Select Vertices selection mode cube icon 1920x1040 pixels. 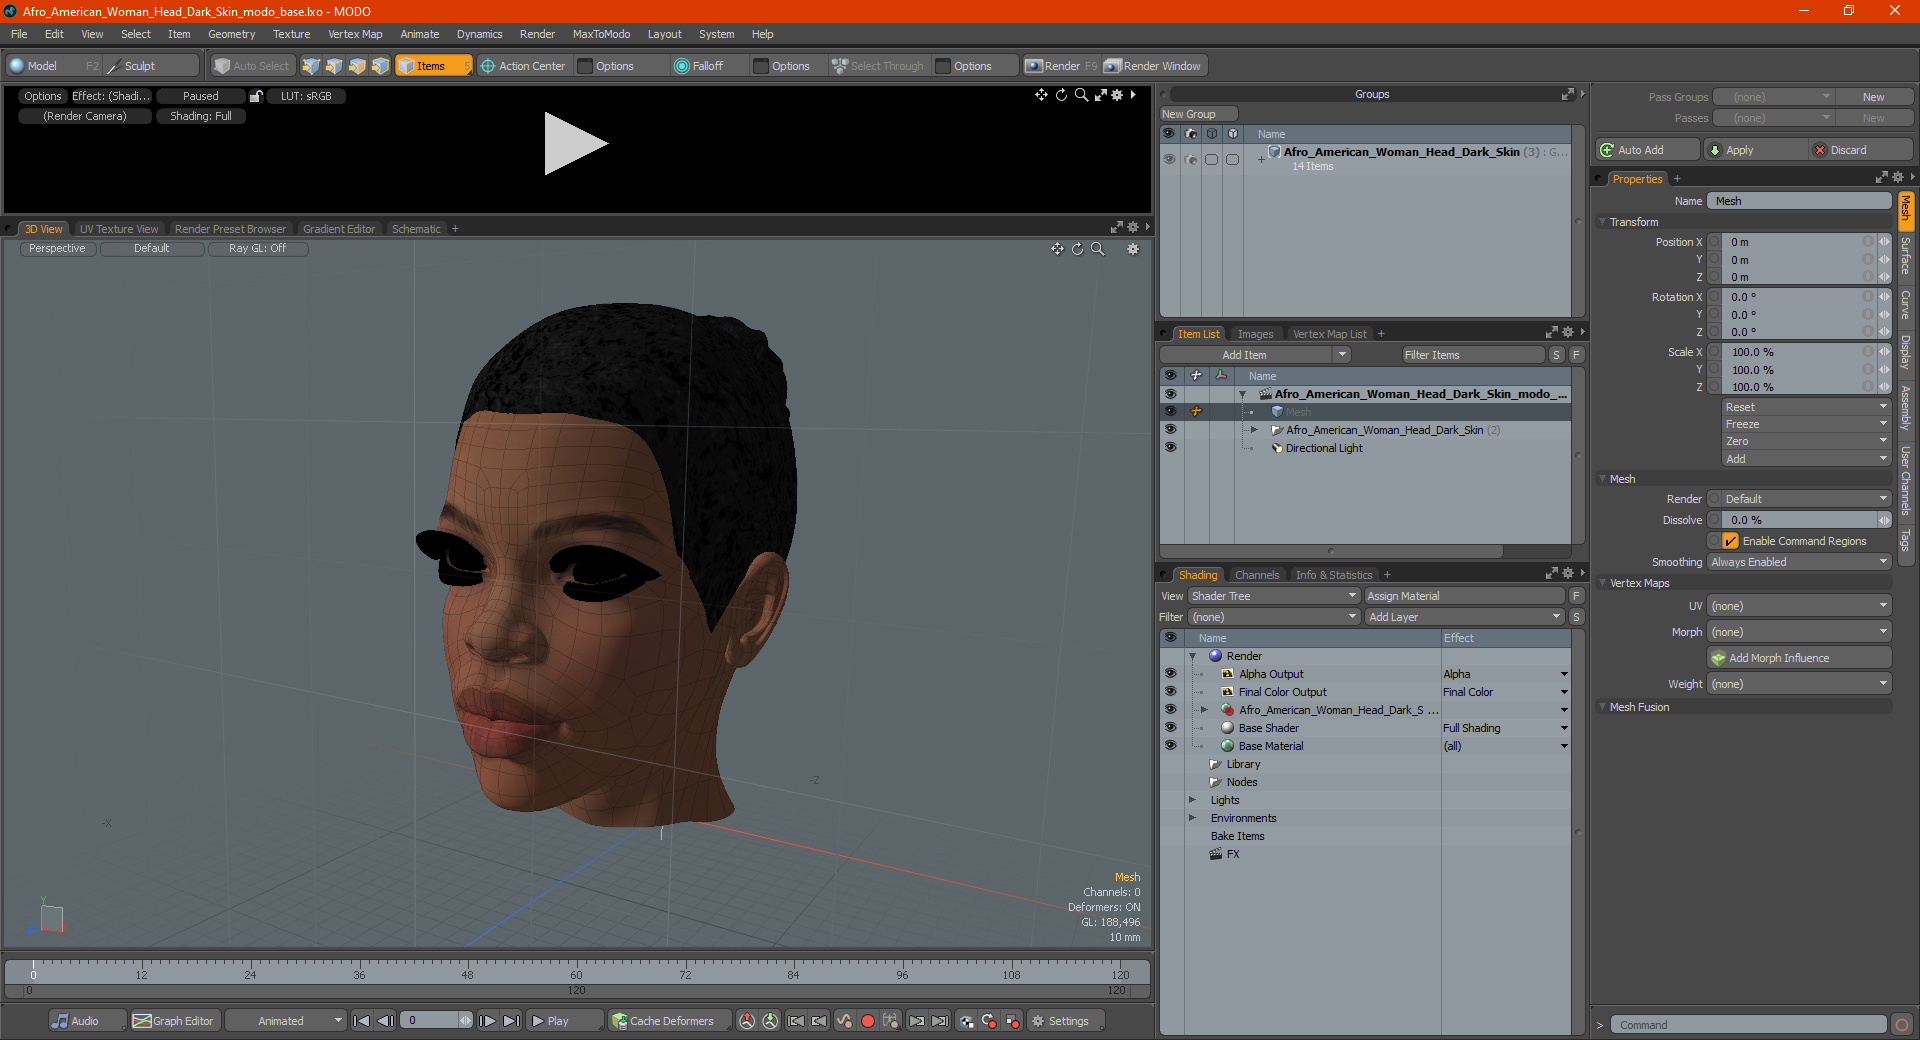point(311,66)
